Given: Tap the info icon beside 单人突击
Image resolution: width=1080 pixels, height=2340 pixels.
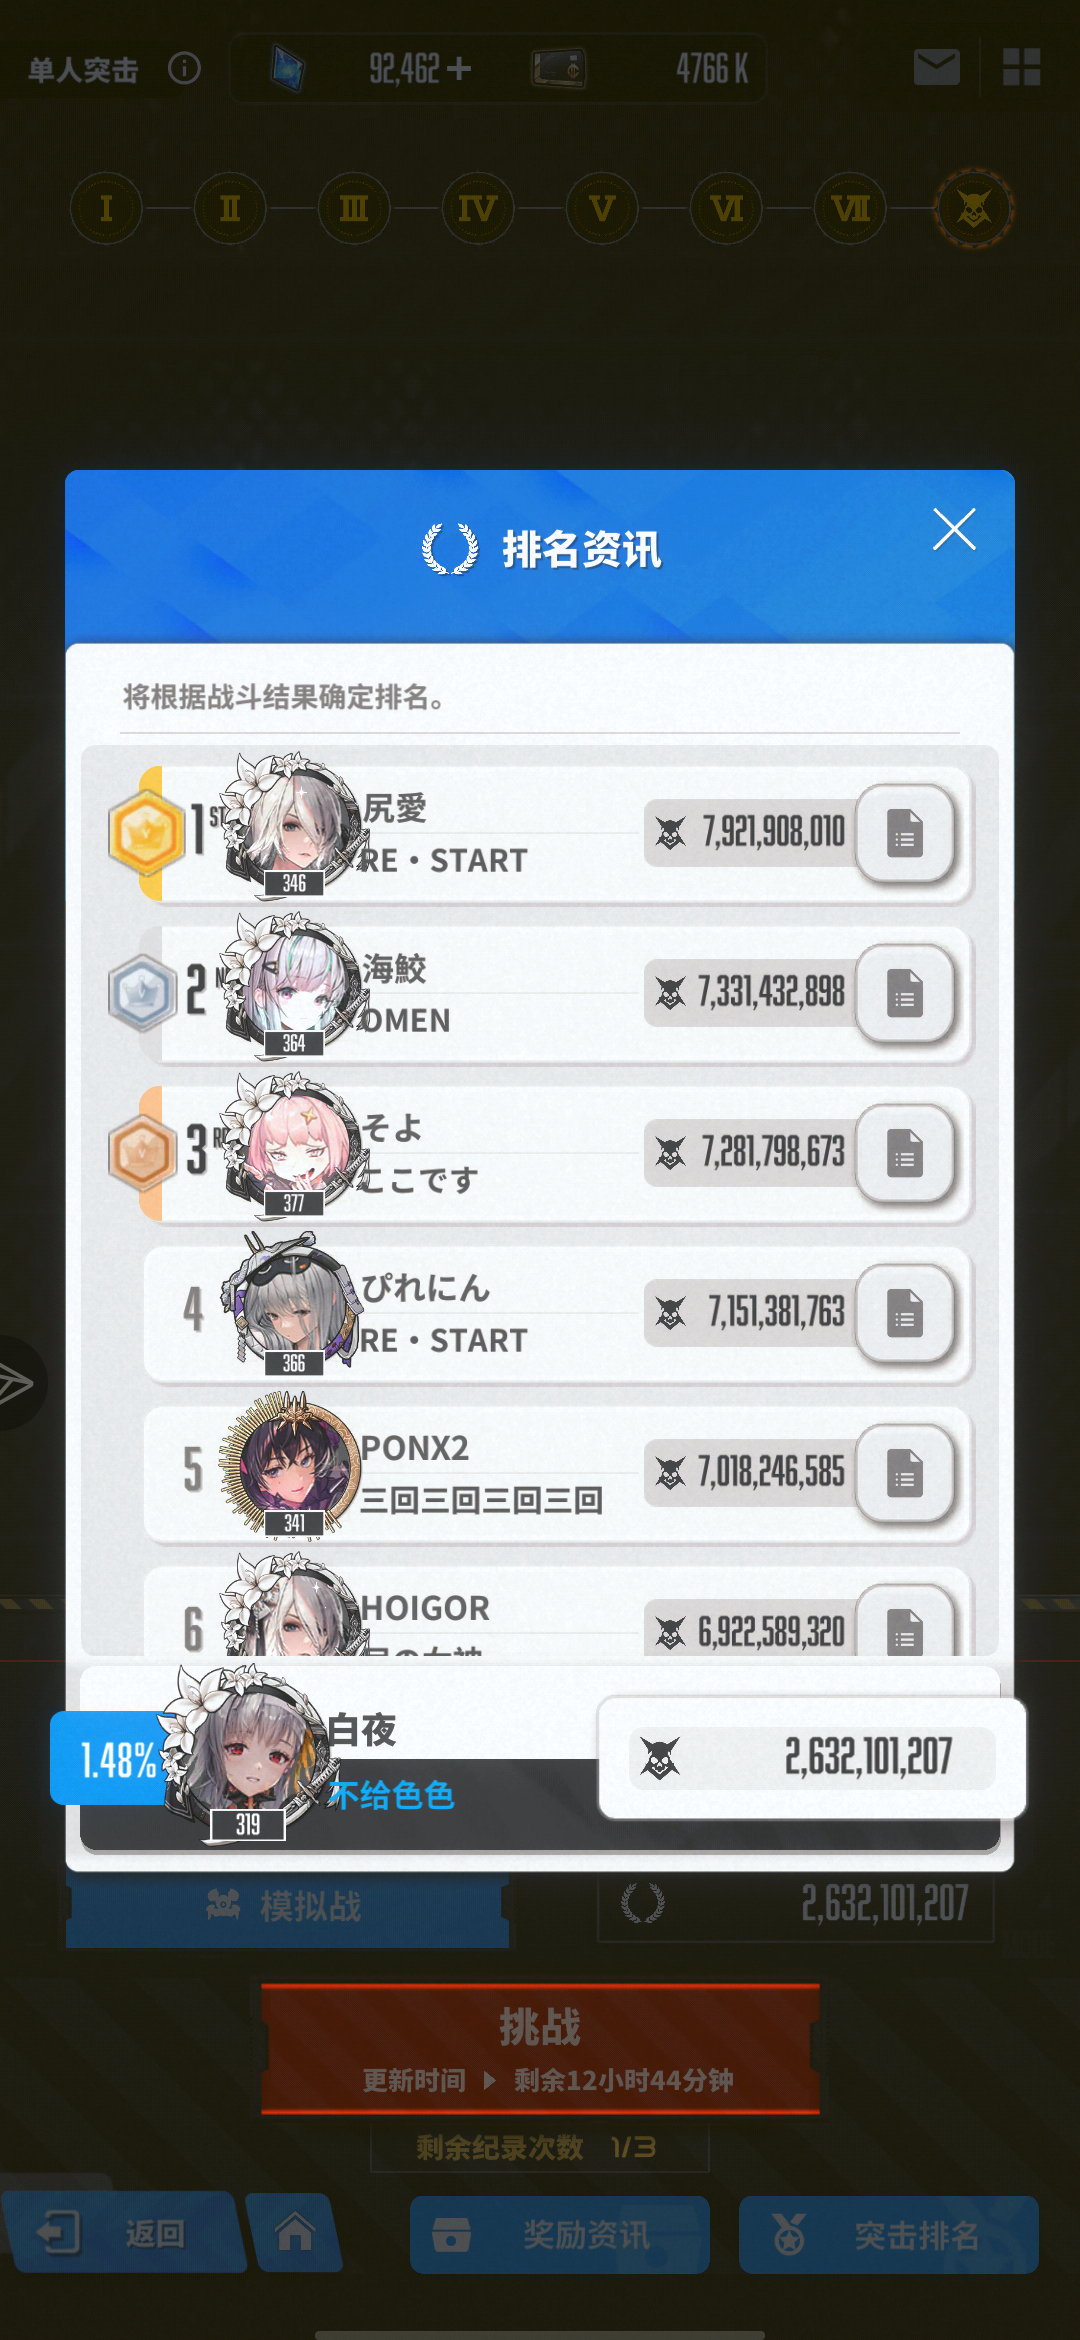Looking at the screenshot, I should click(184, 68).
